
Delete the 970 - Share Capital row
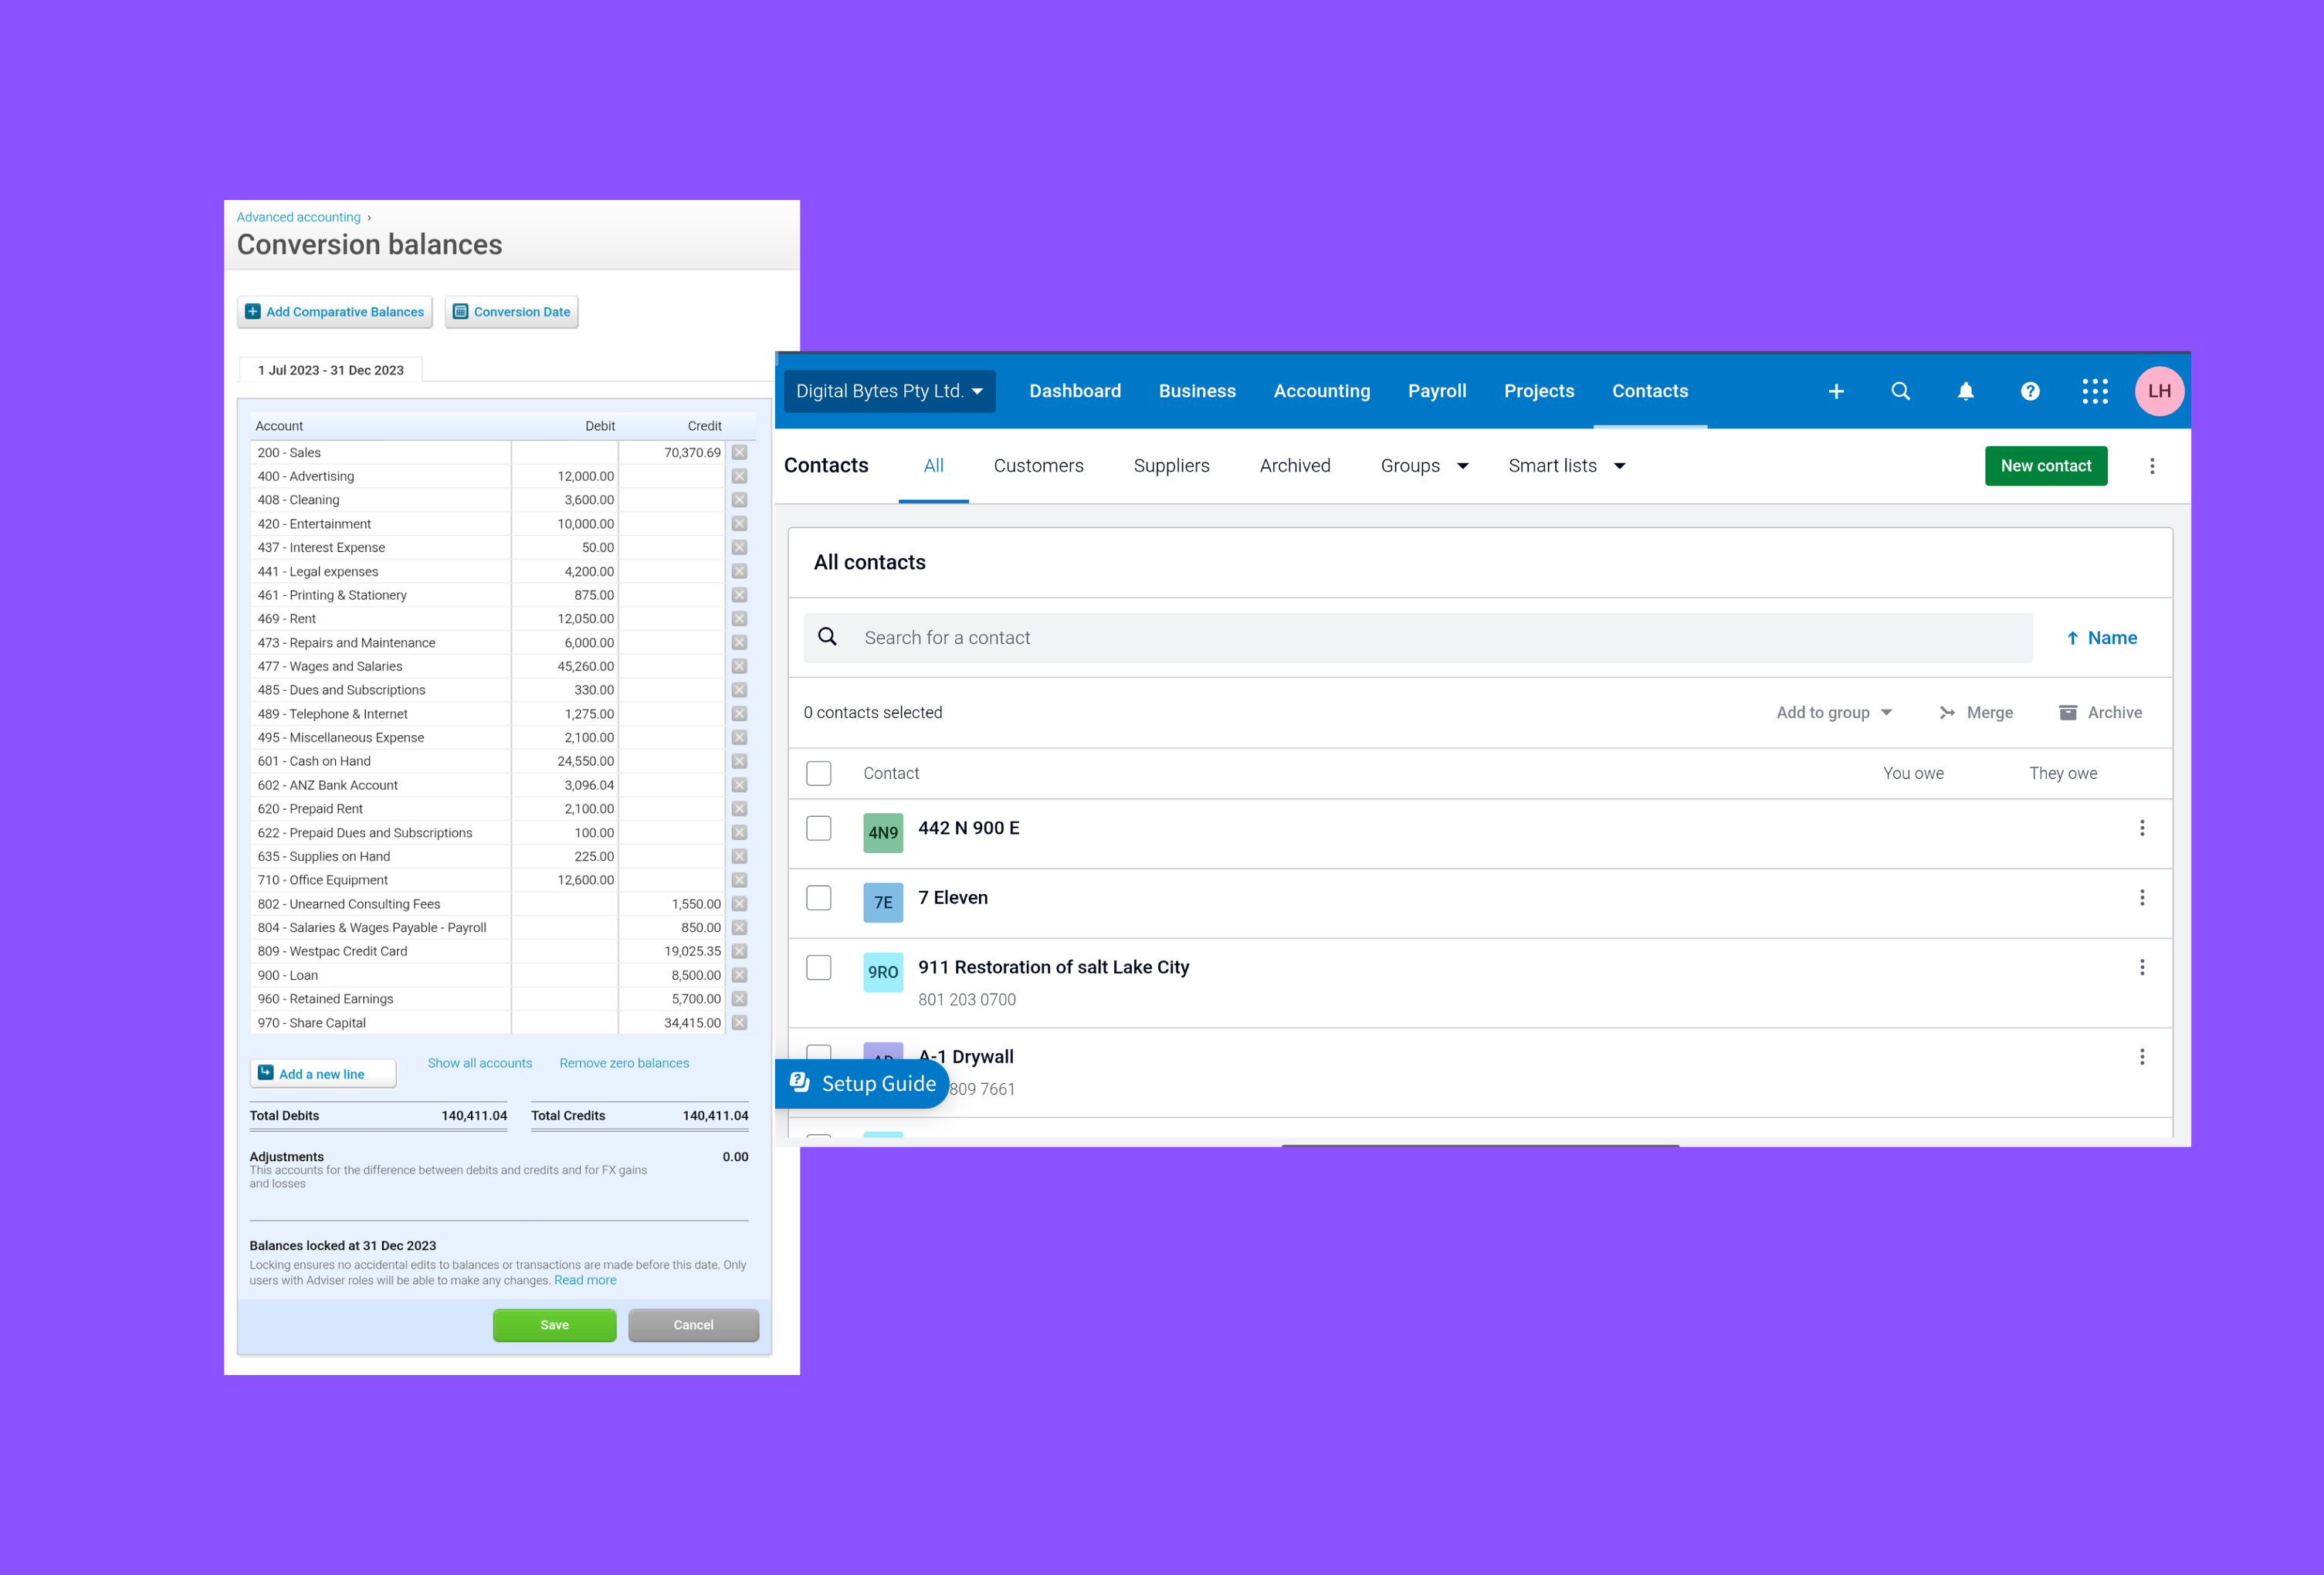739,1023
